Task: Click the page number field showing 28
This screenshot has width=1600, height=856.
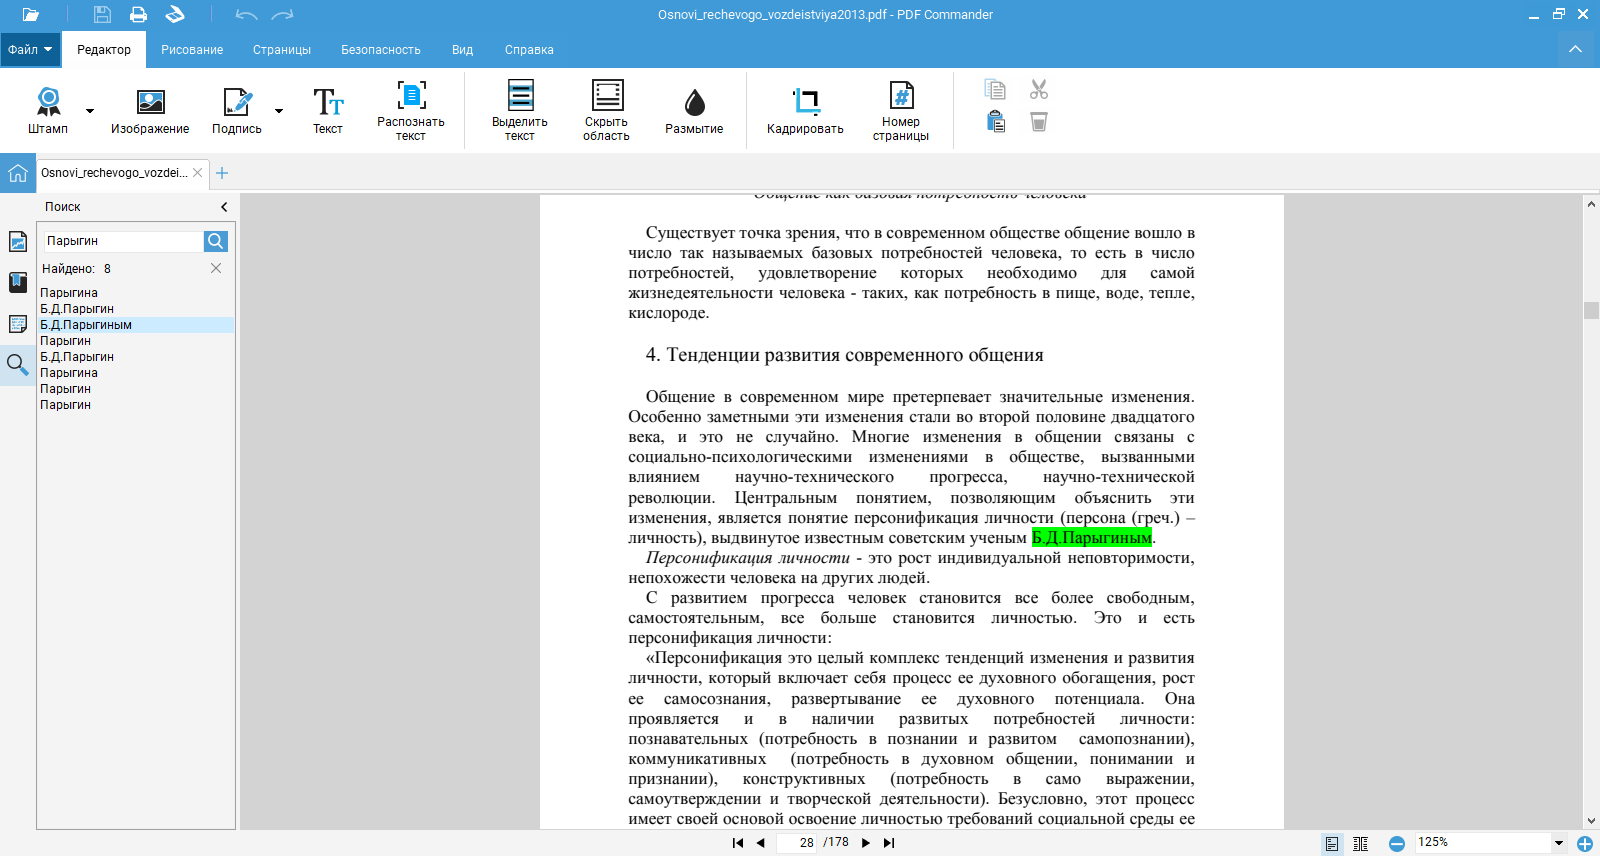Action: tap(797, 843)
